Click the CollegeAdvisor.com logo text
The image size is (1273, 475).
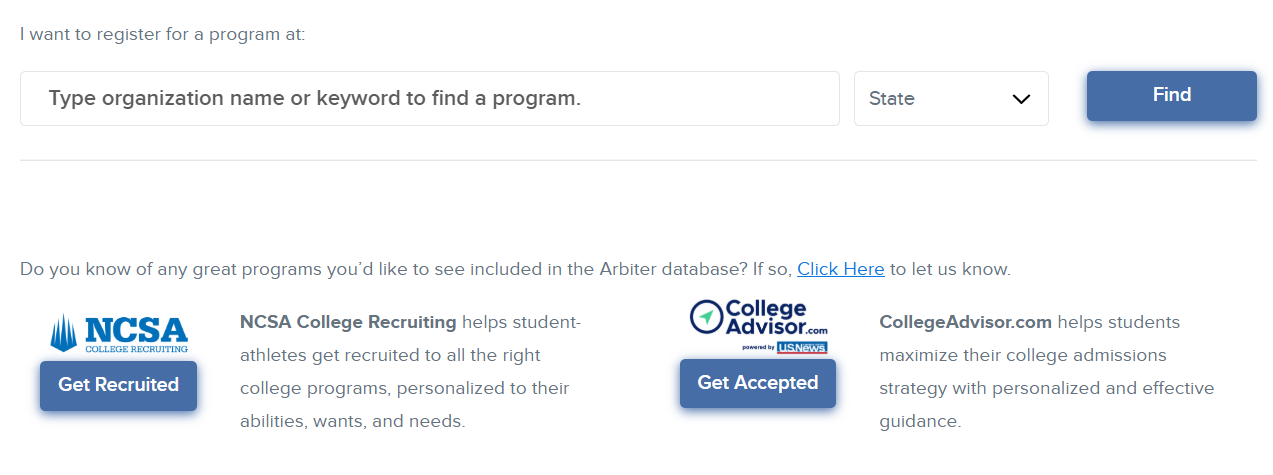(777, 317)
